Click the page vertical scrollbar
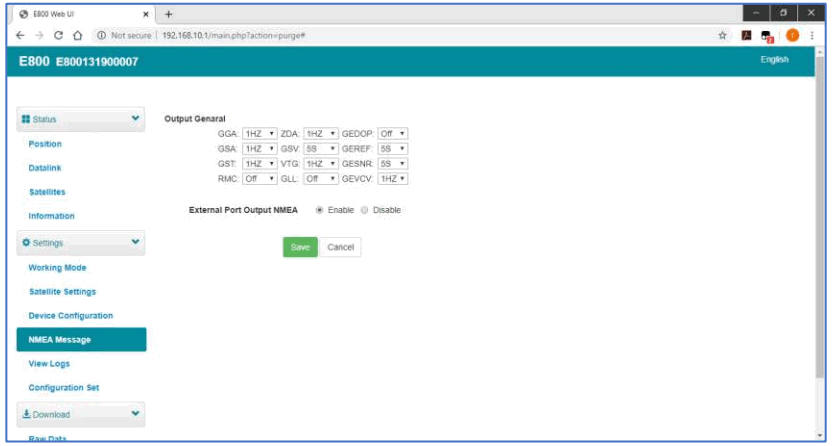Image resolution: width=833 pixels, height=446 pixels. (820, 220)
